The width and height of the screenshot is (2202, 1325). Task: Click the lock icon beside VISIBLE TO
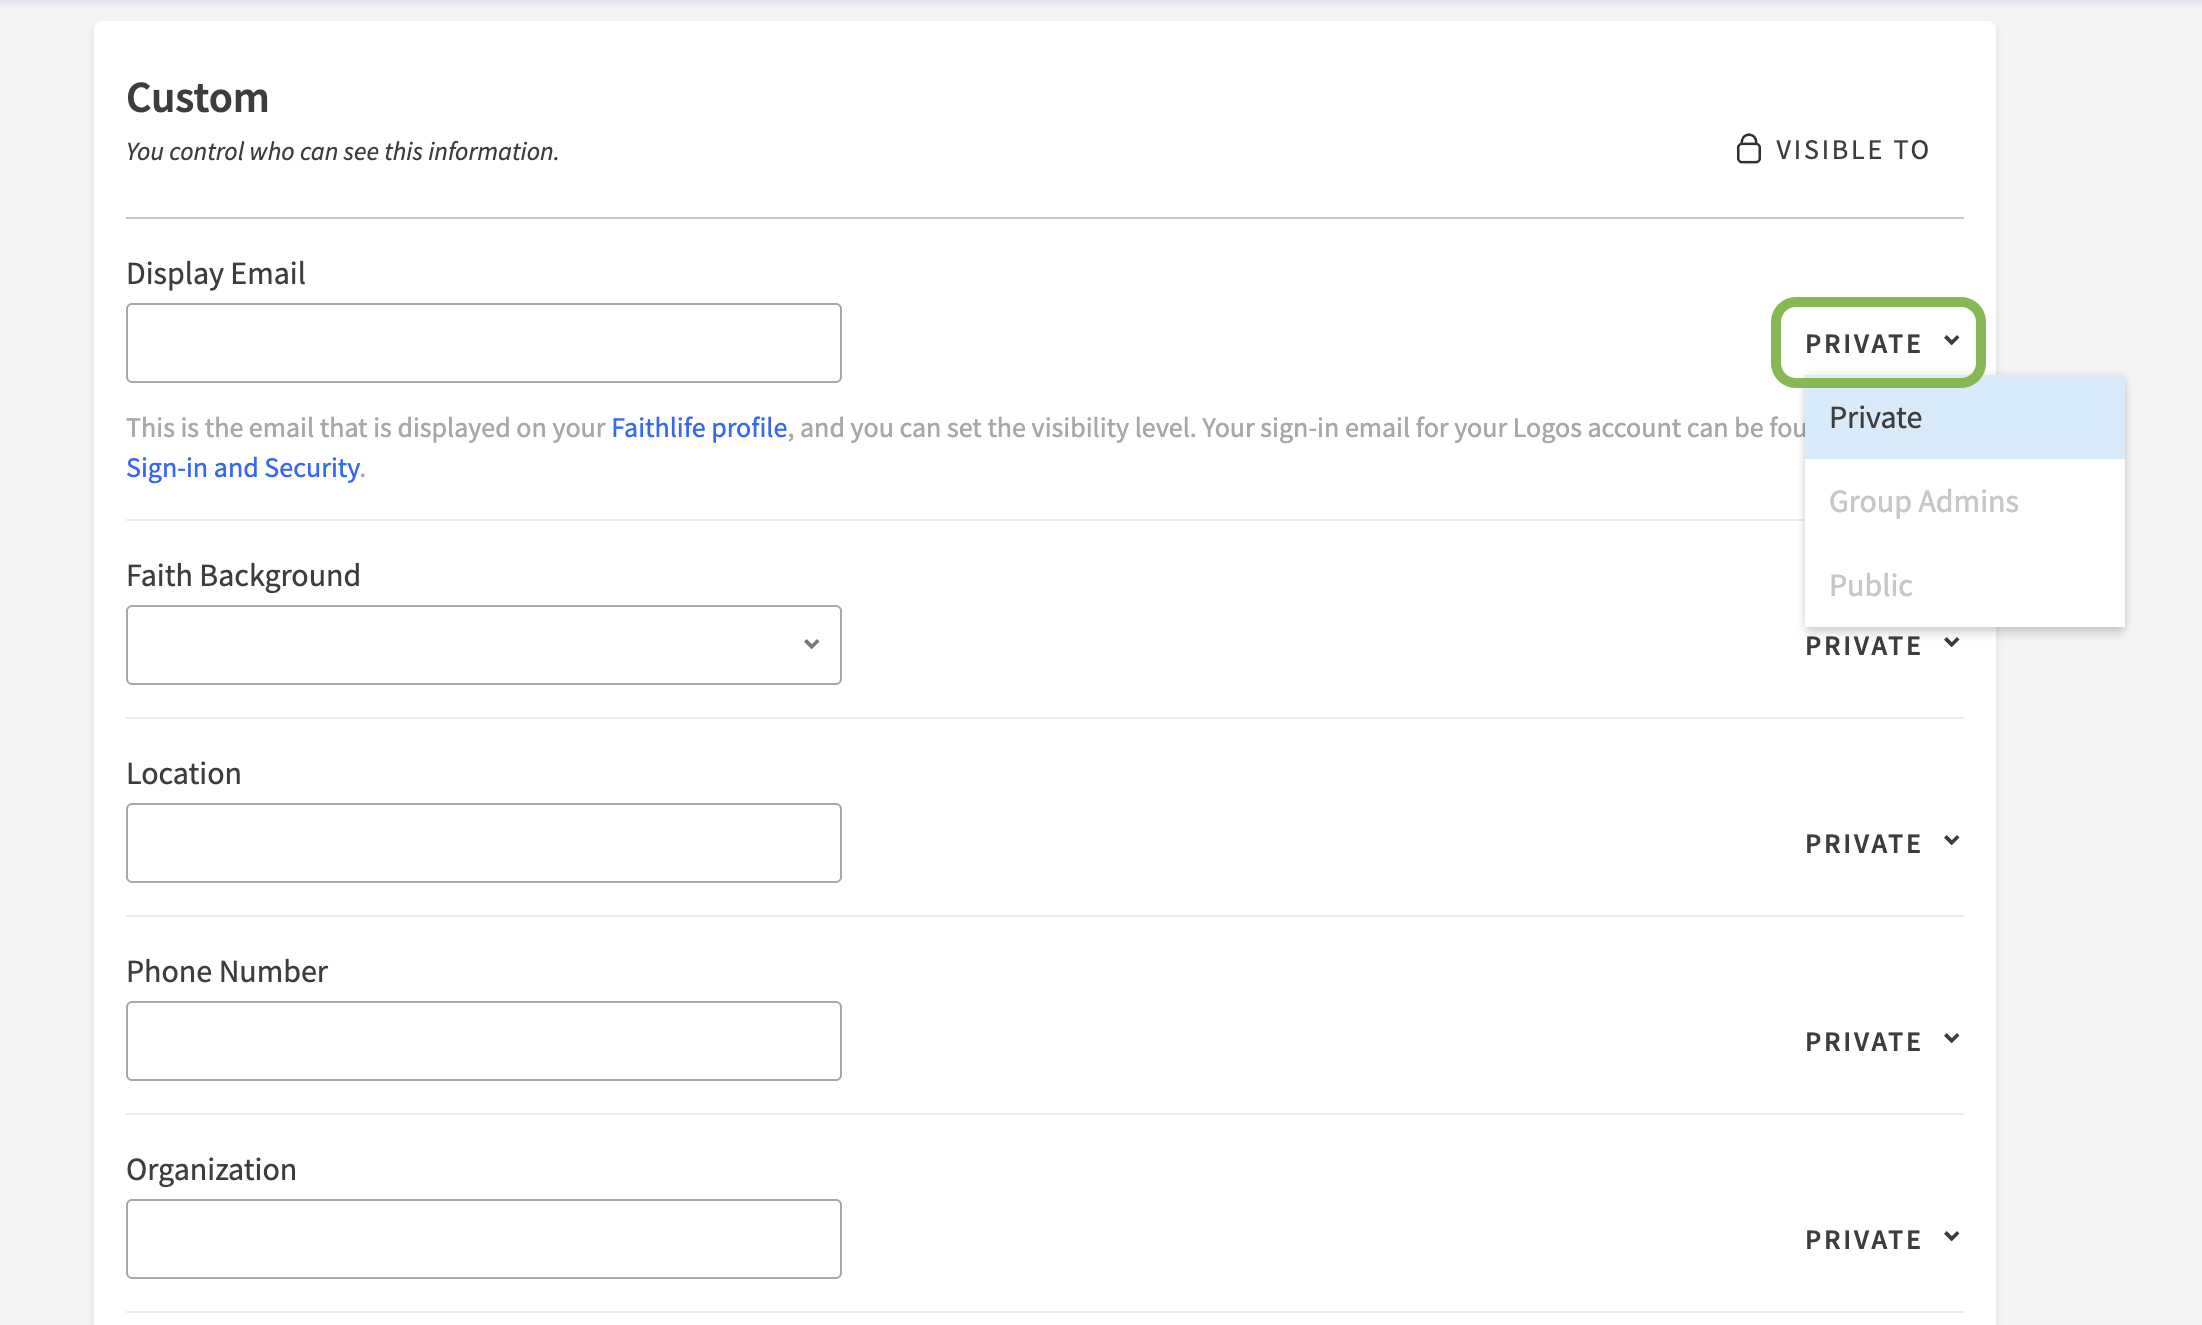[1748, 149]
